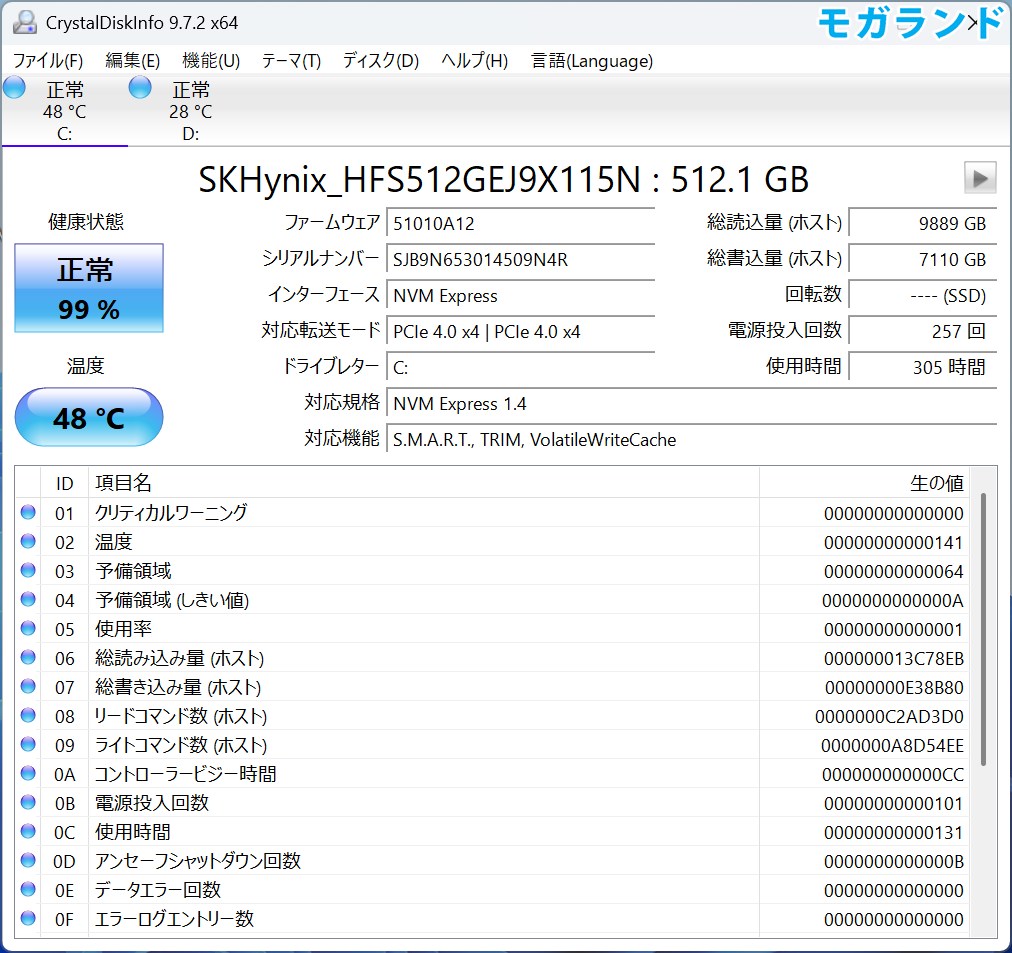The height and width of the screenshot is (953, 1012).
Task: Click the 48 °C temperature gauge
Action: click(x=88, y=417)
